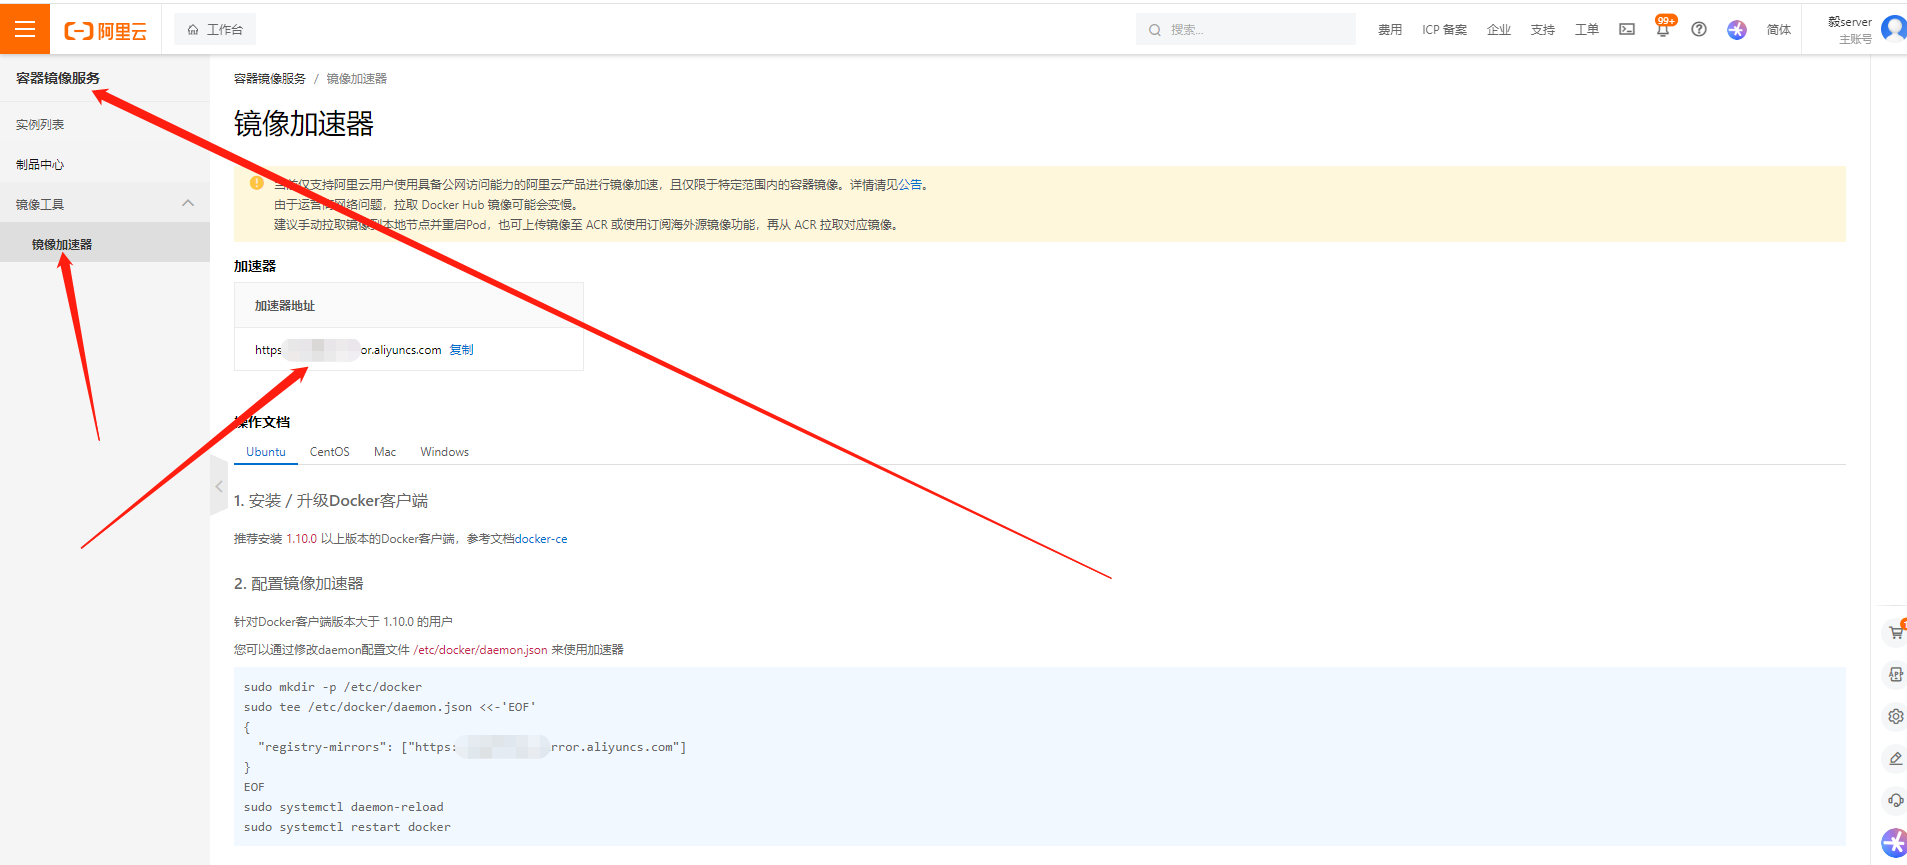Image resolution: width=1907 pixels, height=865 pixels.
Task: Open the settings gear floating icon
Action: point(1896,716)
